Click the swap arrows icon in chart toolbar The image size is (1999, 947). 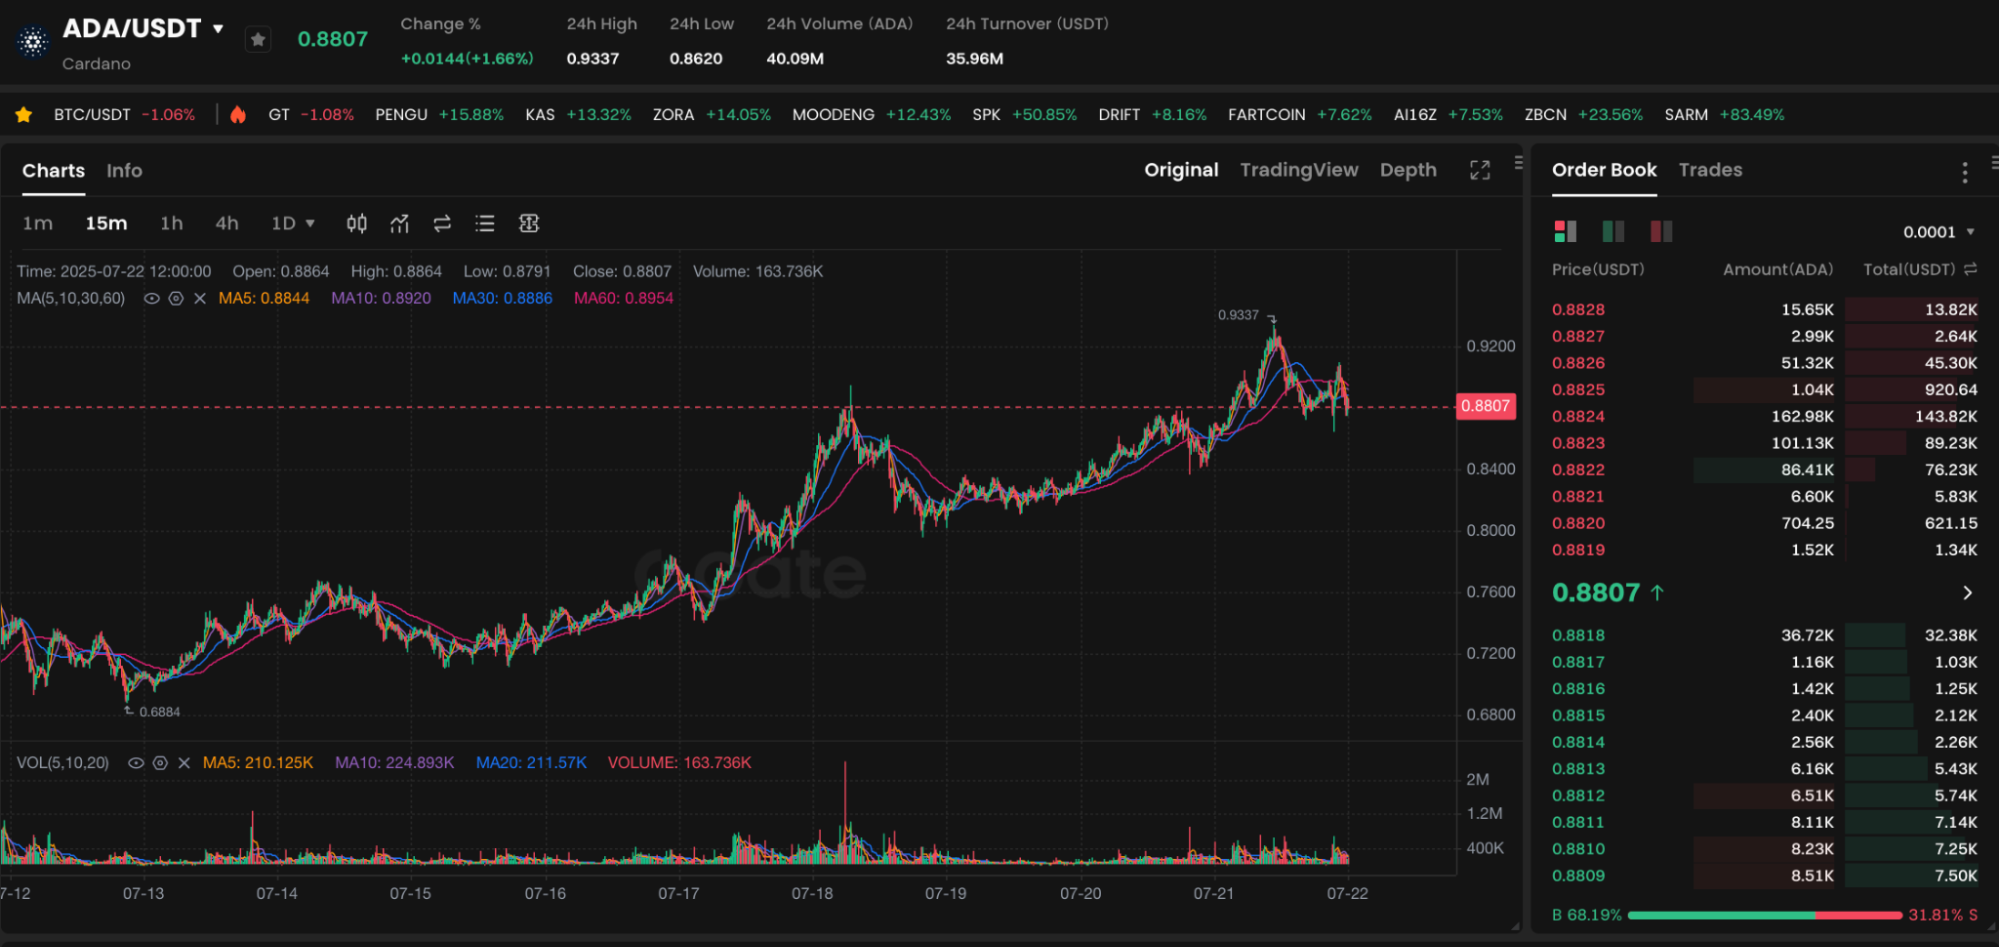point(442,223)
